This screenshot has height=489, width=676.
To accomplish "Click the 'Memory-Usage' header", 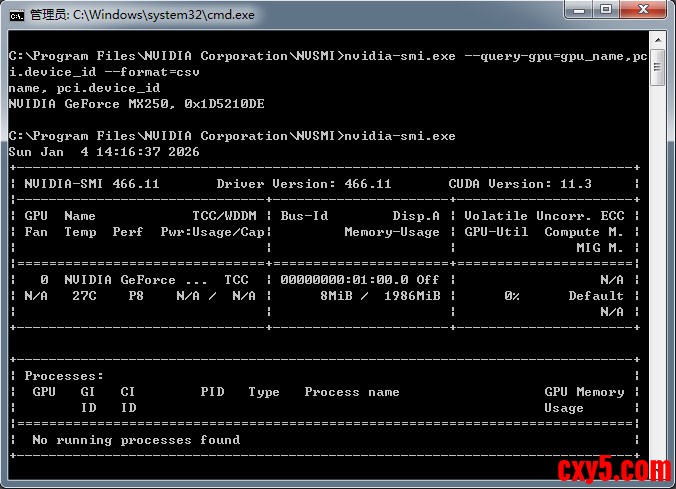I will 392,232.
